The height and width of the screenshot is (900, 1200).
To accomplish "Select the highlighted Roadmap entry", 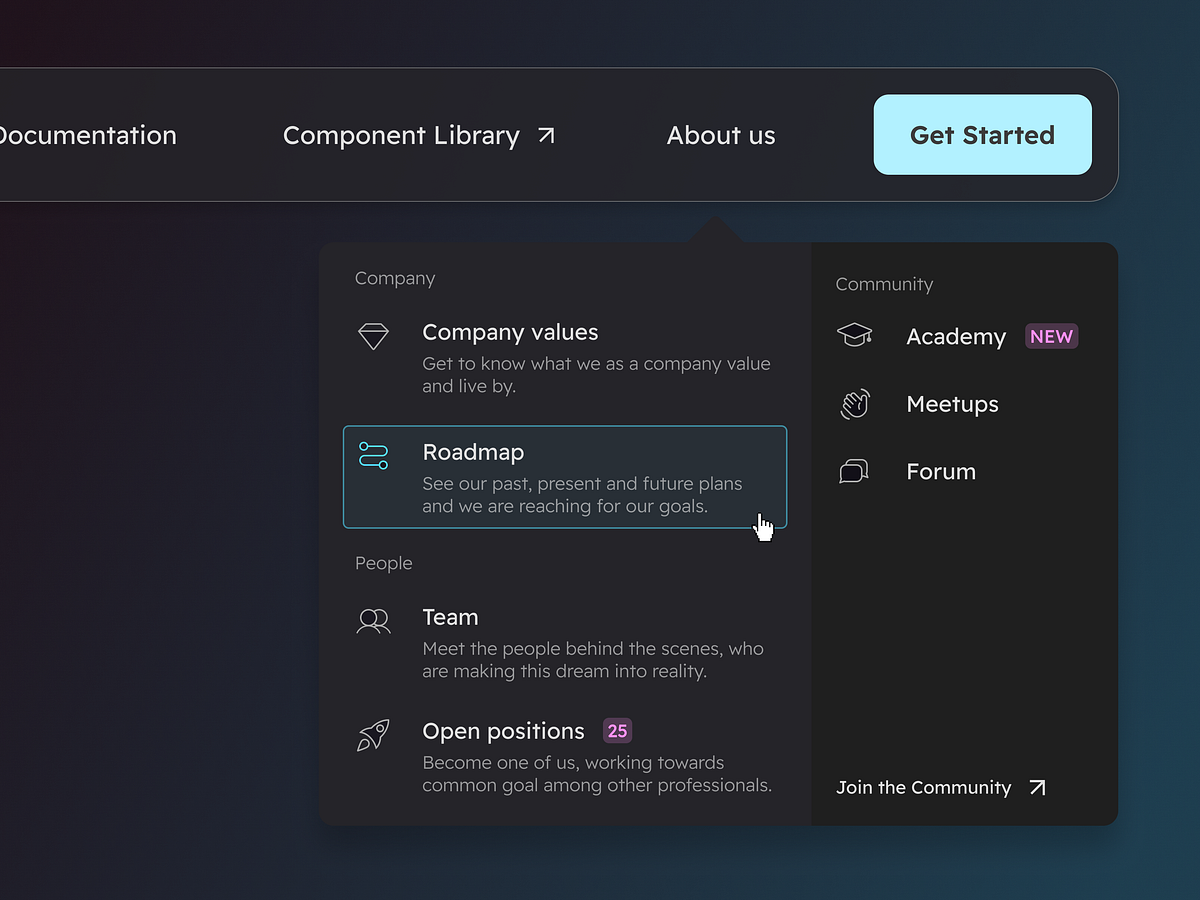I will click(x=565, y=477).
